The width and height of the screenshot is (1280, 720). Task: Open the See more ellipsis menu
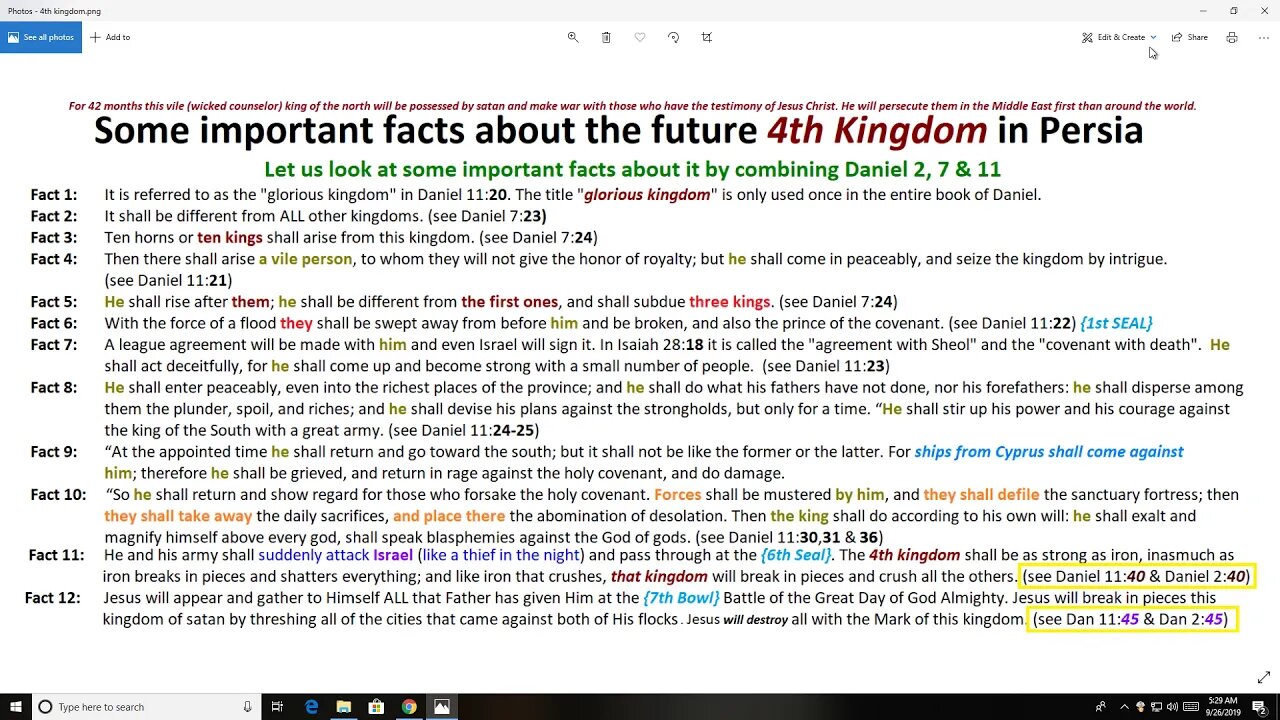tap(1264, 37)
